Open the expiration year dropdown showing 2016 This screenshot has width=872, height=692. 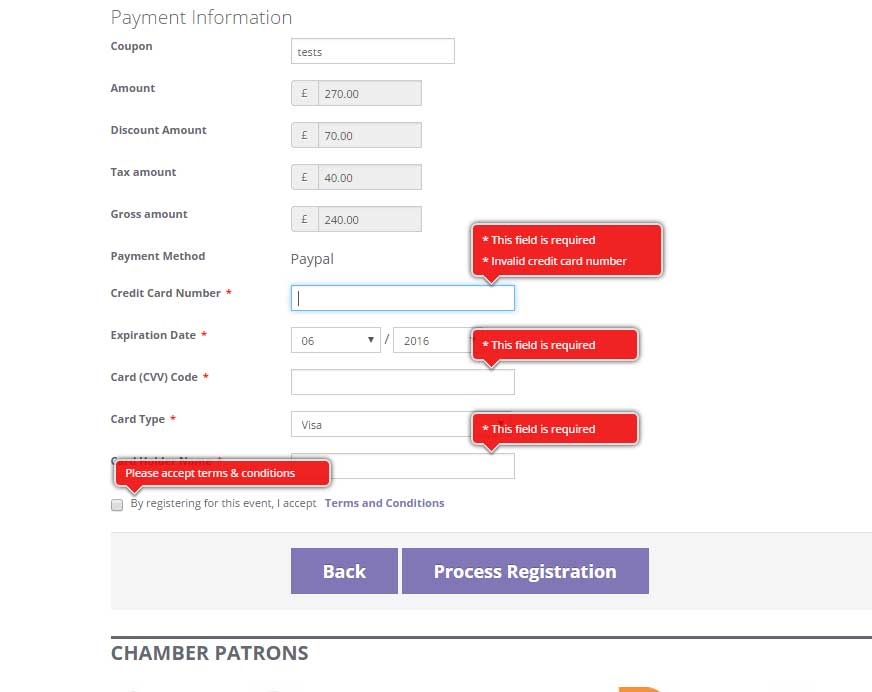432,340
